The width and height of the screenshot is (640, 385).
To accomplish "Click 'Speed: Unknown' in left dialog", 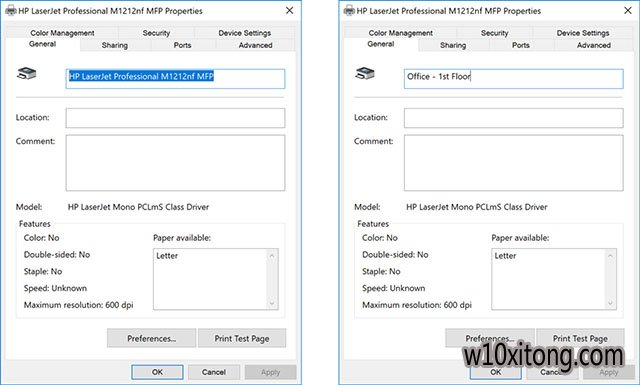I will point(55,288).
